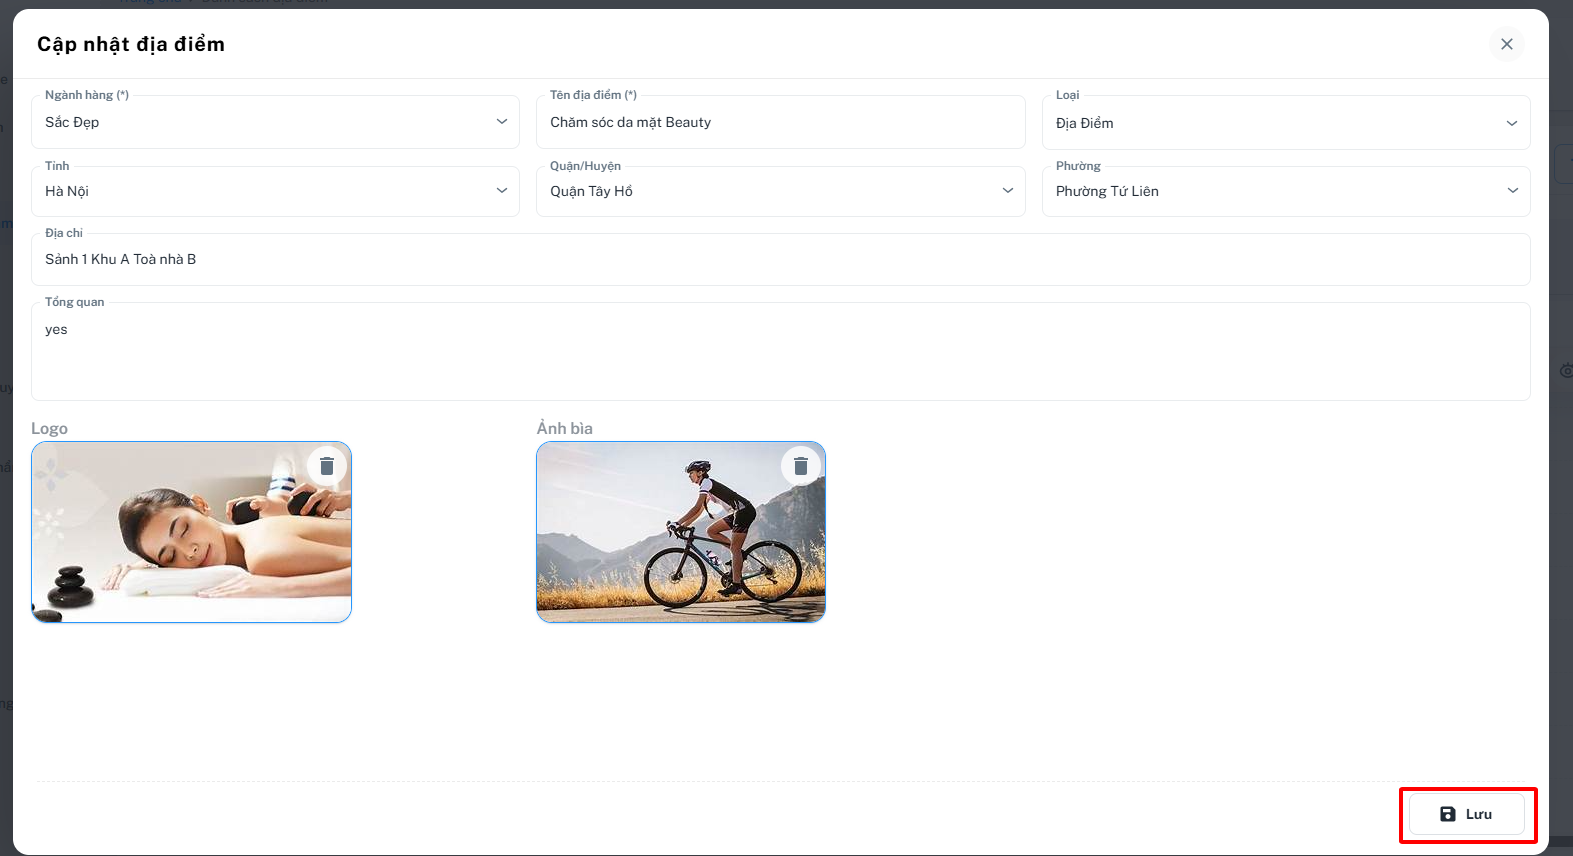Expand the Phường dropdown showing Phường Tứ Liên
Image resolution: width=1573 pixels, height=856 pixels.
pos(1286,191)
